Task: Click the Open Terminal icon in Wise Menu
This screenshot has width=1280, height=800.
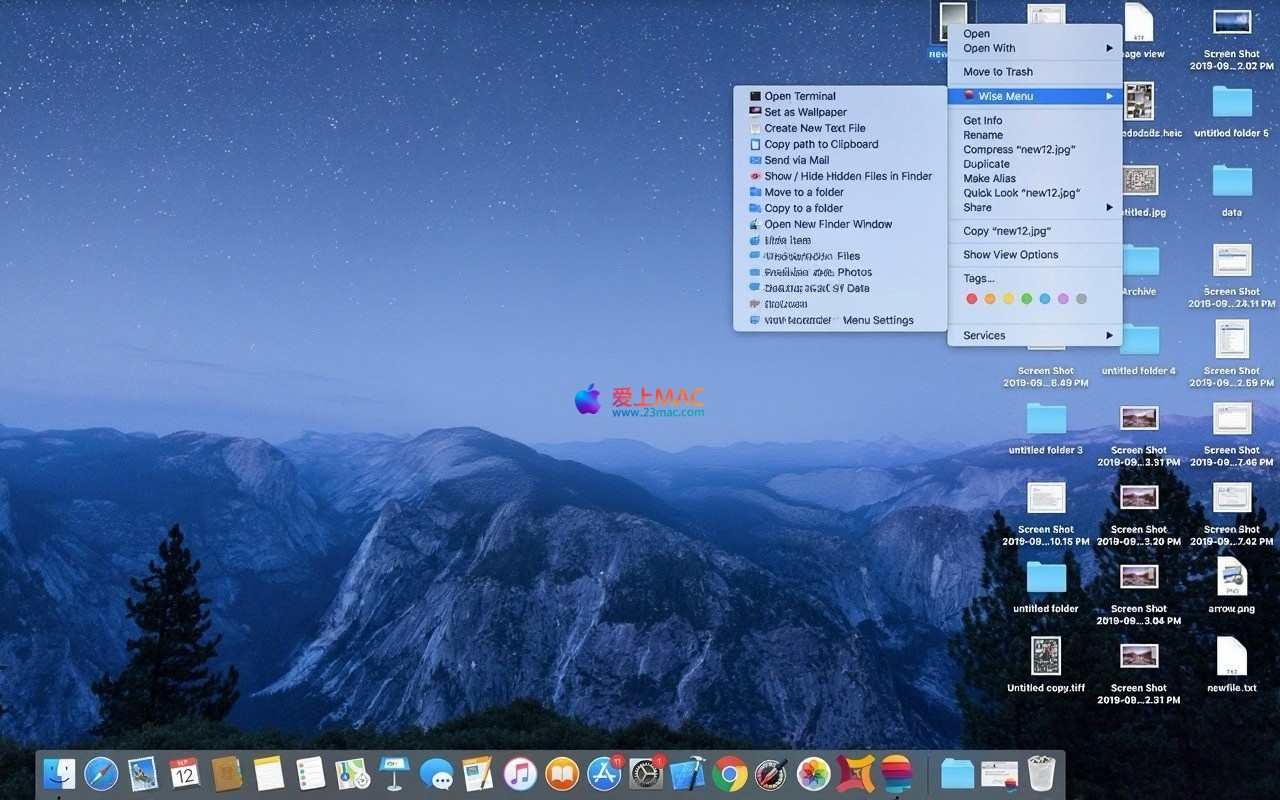Action: [x=755, y=97]
